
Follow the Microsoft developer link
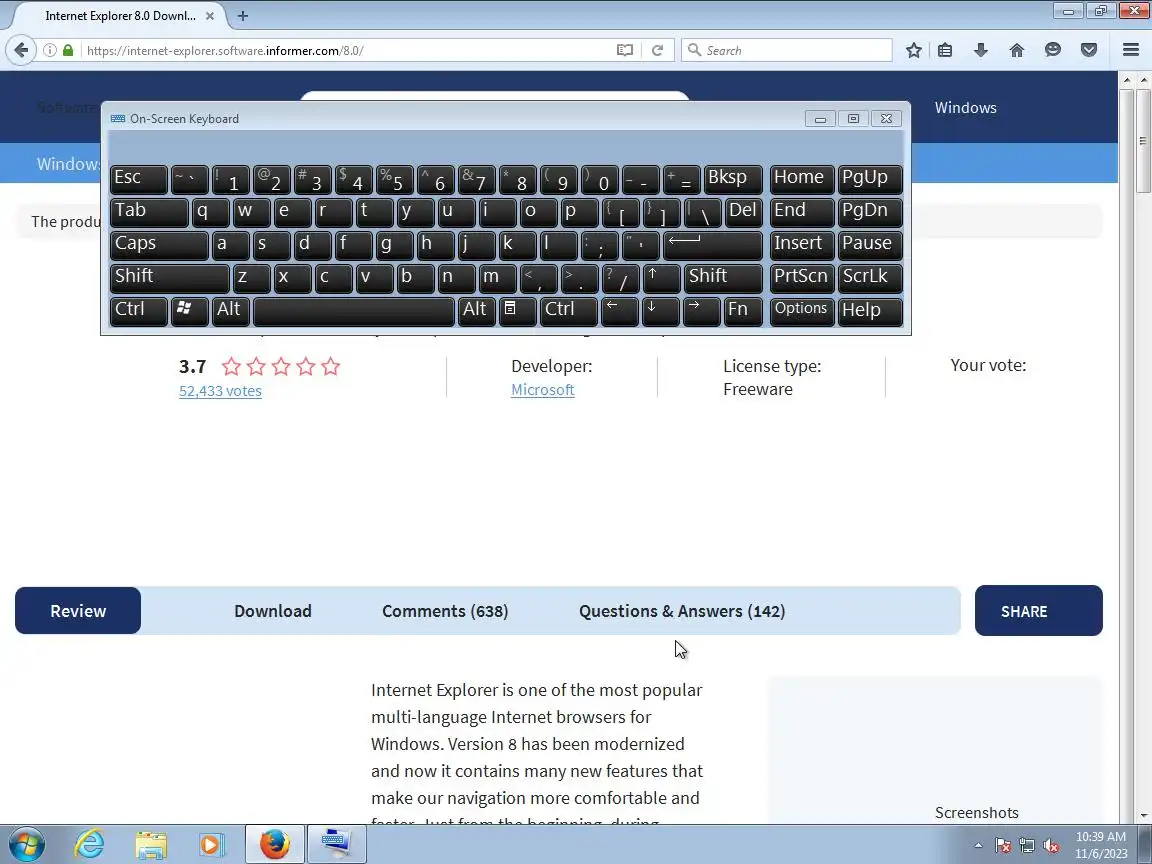pyautogui.click(x=542, y=389)
